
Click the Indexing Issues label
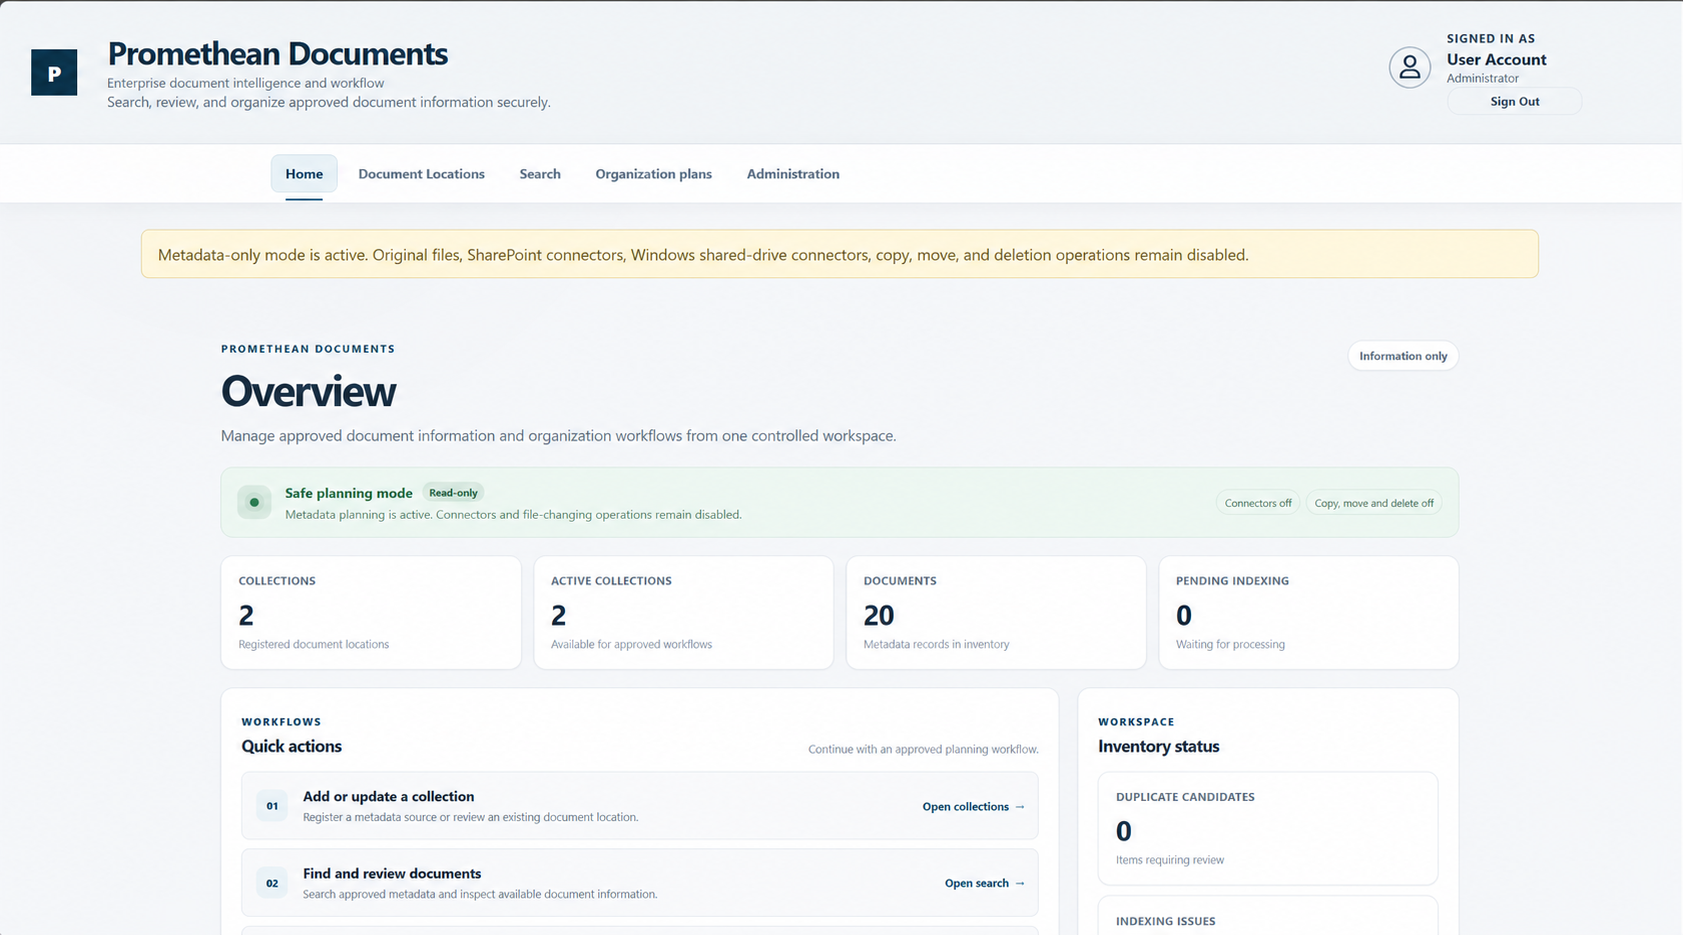pyautogui.click(x=1165, y=921)
